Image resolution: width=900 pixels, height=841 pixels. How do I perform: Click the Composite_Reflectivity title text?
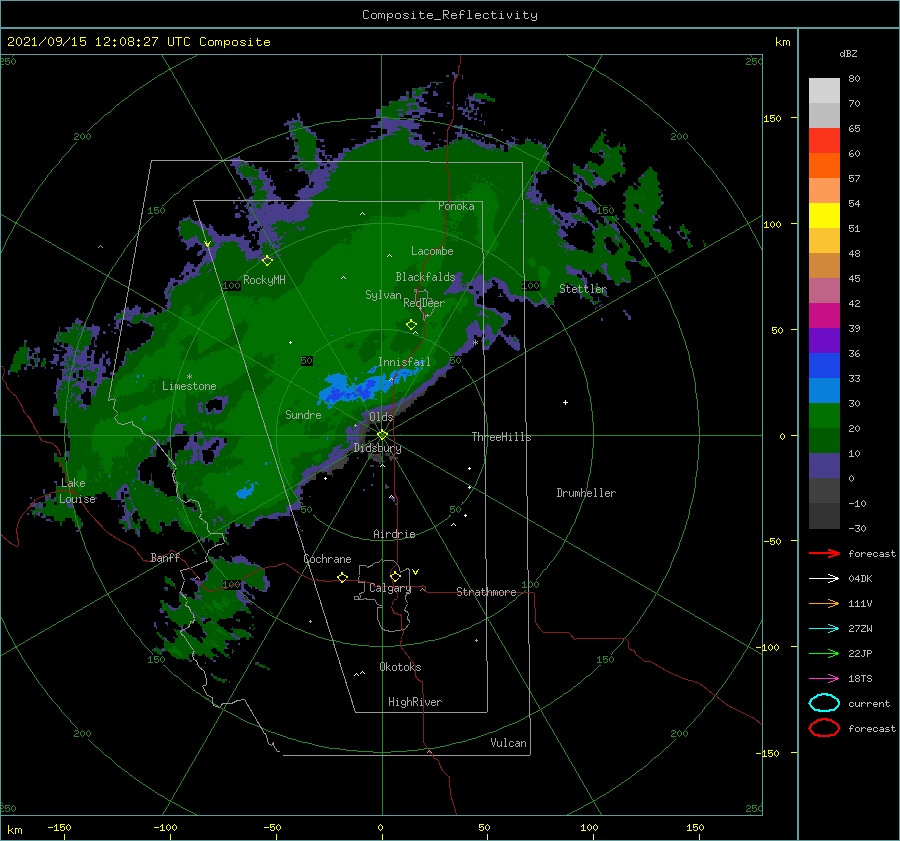(x=450, y=15)
